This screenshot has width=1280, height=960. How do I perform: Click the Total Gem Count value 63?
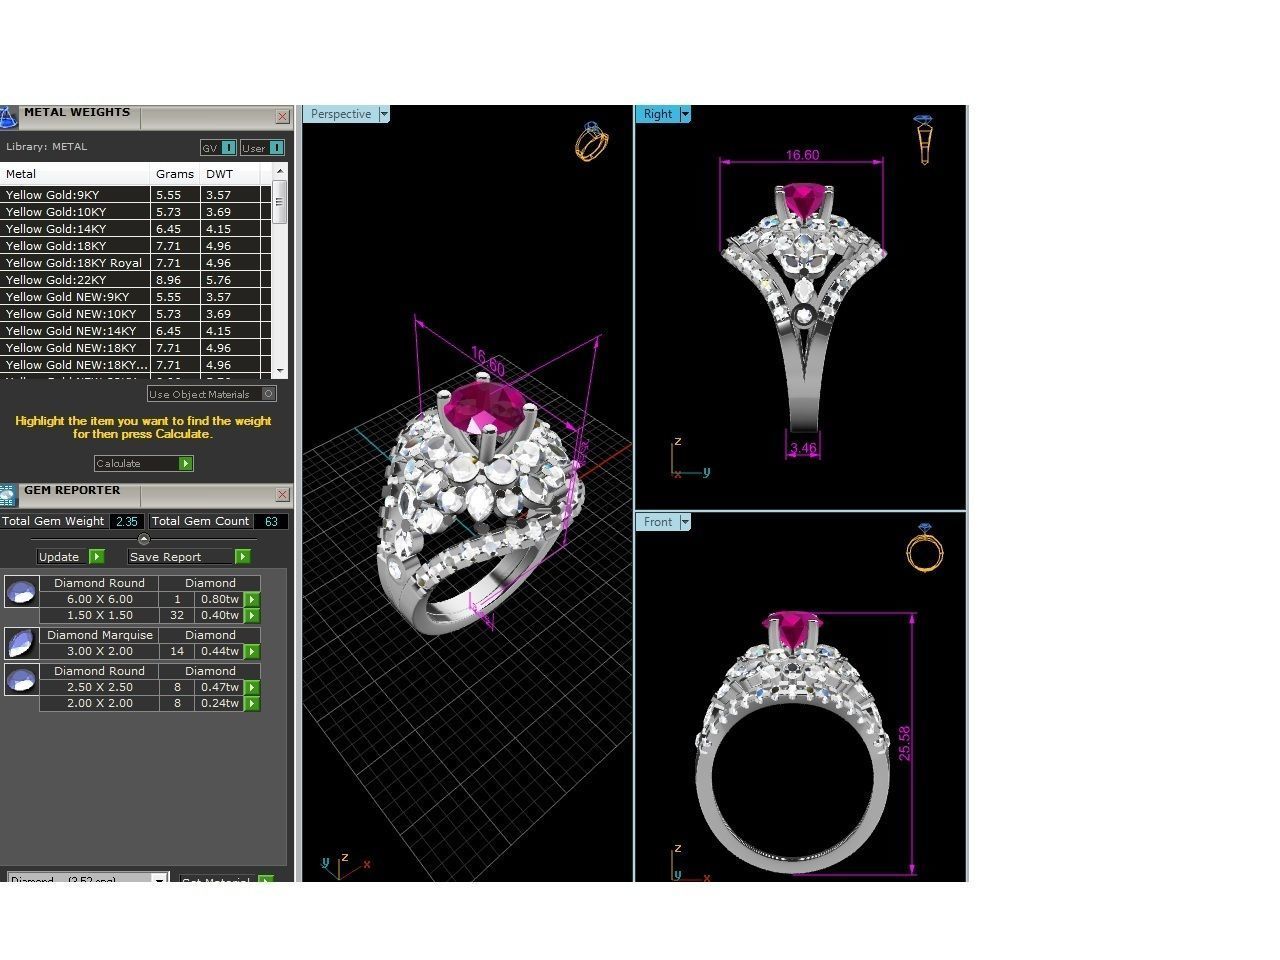point(271,521)
